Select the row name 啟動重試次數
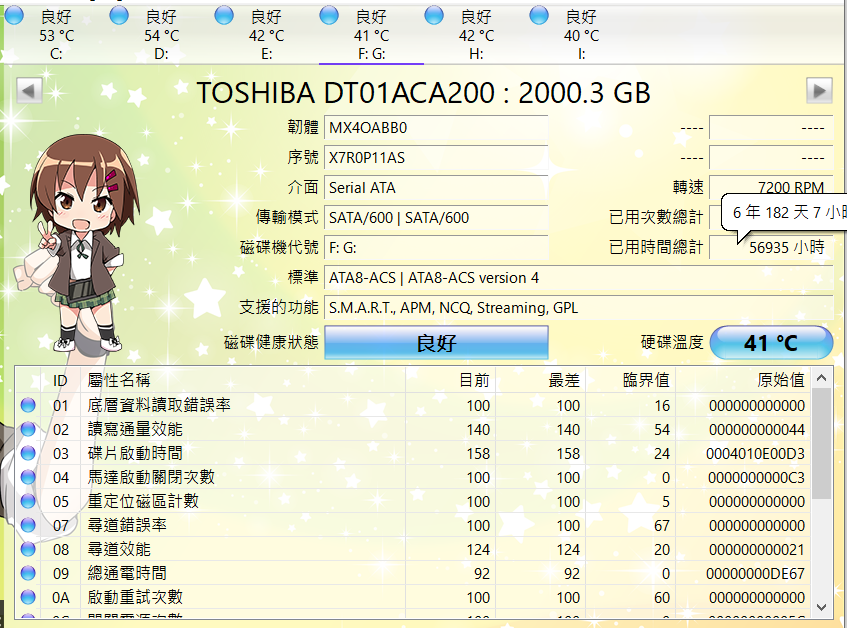 135,597
